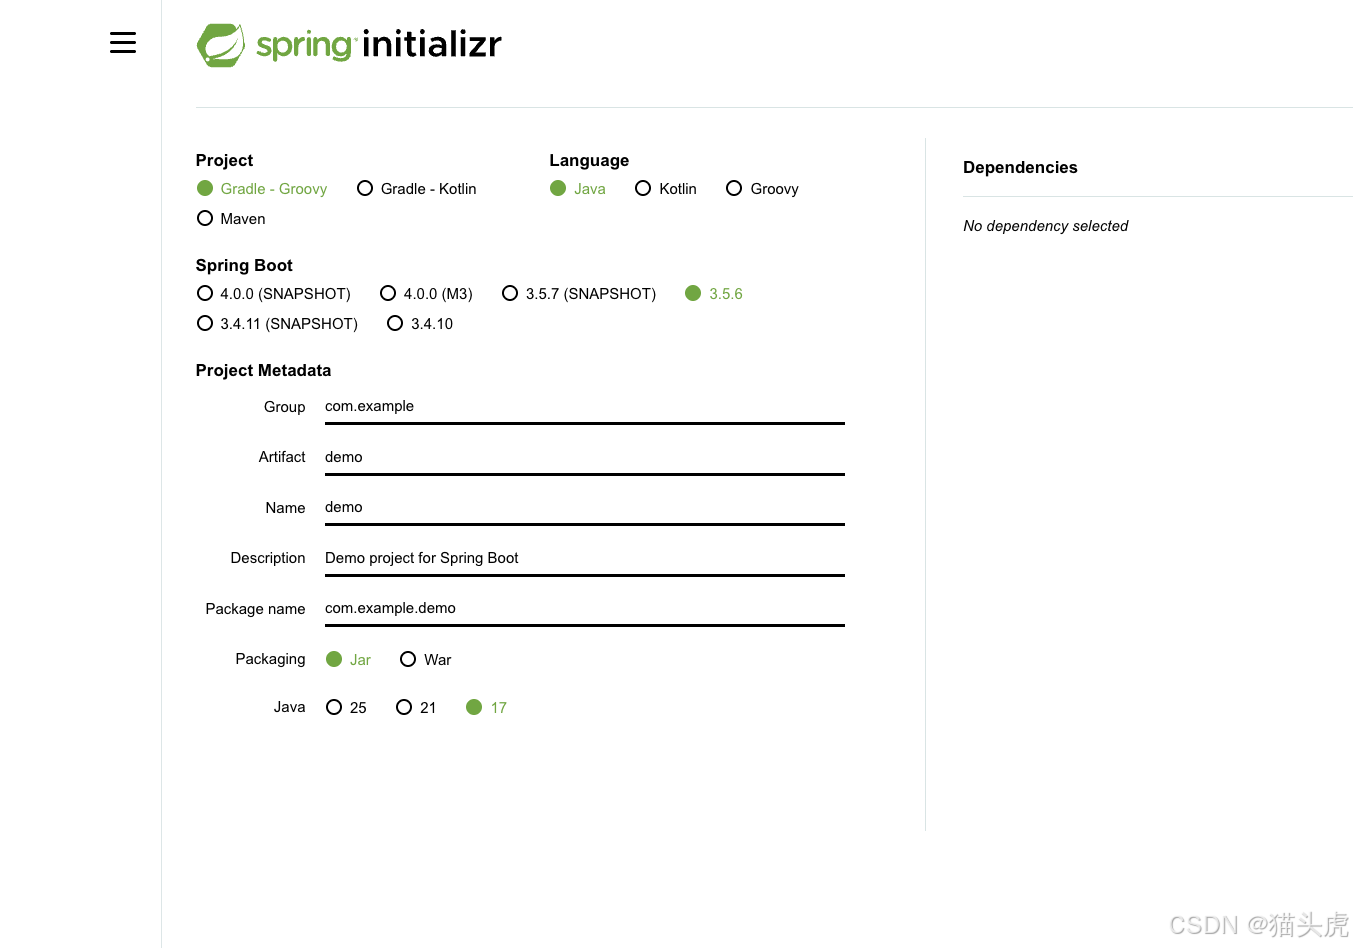Image resolution: width=1353 pixels, height=948 pixels.
Task: Edit the Group field com.example
Action: [585, 406]
